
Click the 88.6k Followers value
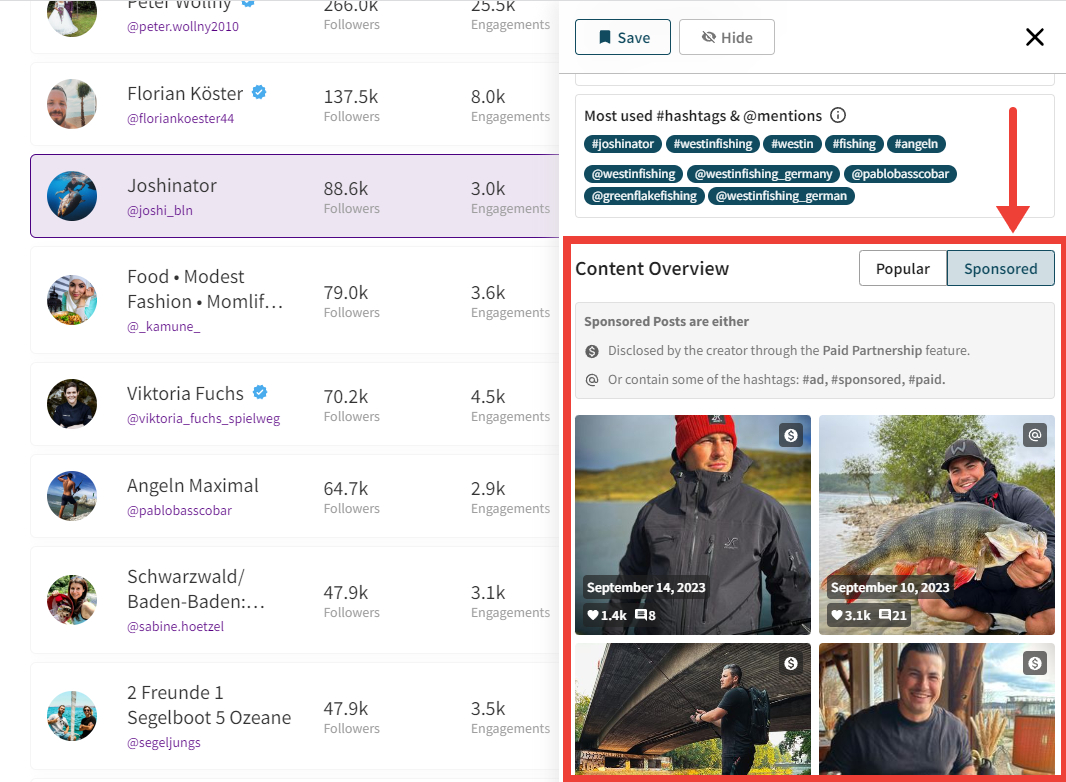coord(346,188)
